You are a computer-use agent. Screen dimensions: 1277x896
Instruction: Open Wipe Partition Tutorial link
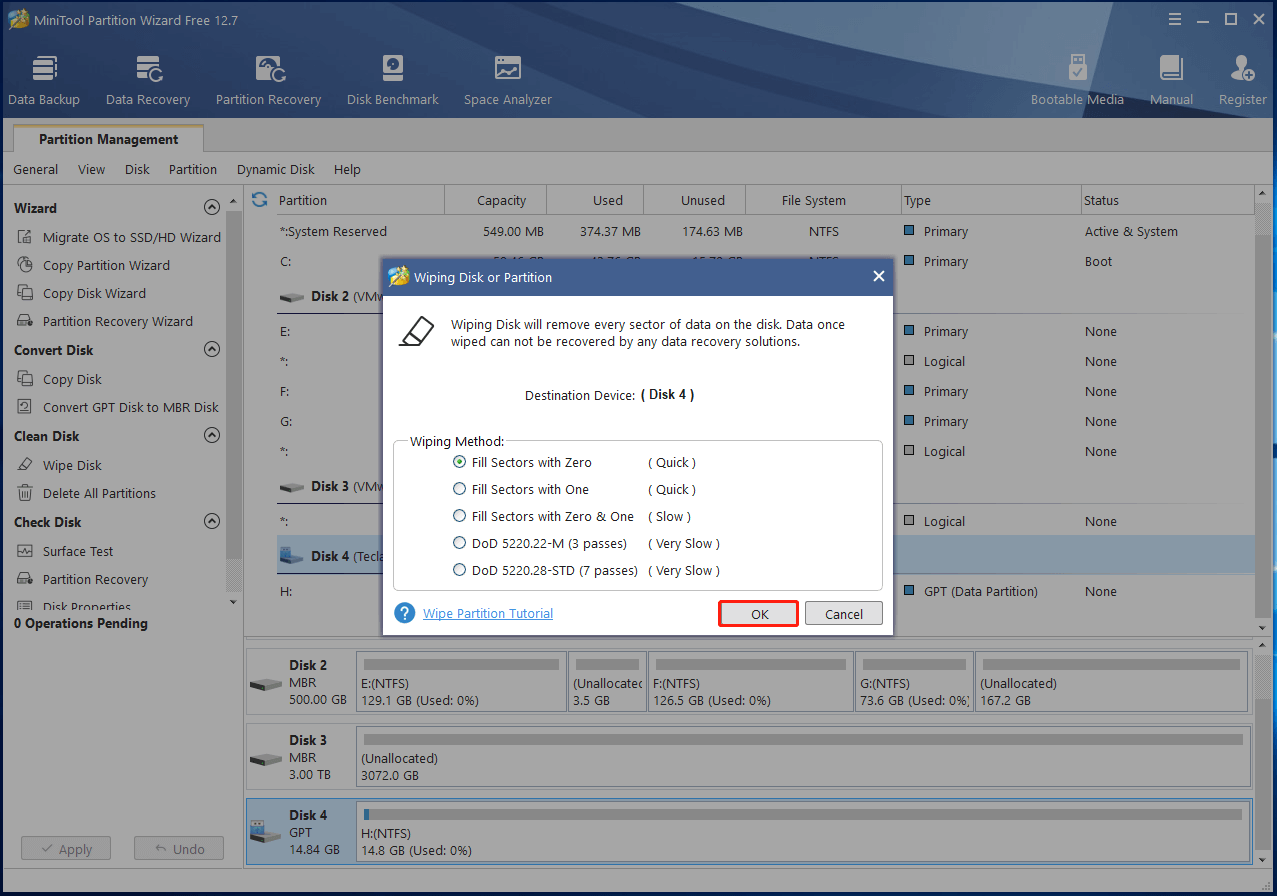pos(488,613)
